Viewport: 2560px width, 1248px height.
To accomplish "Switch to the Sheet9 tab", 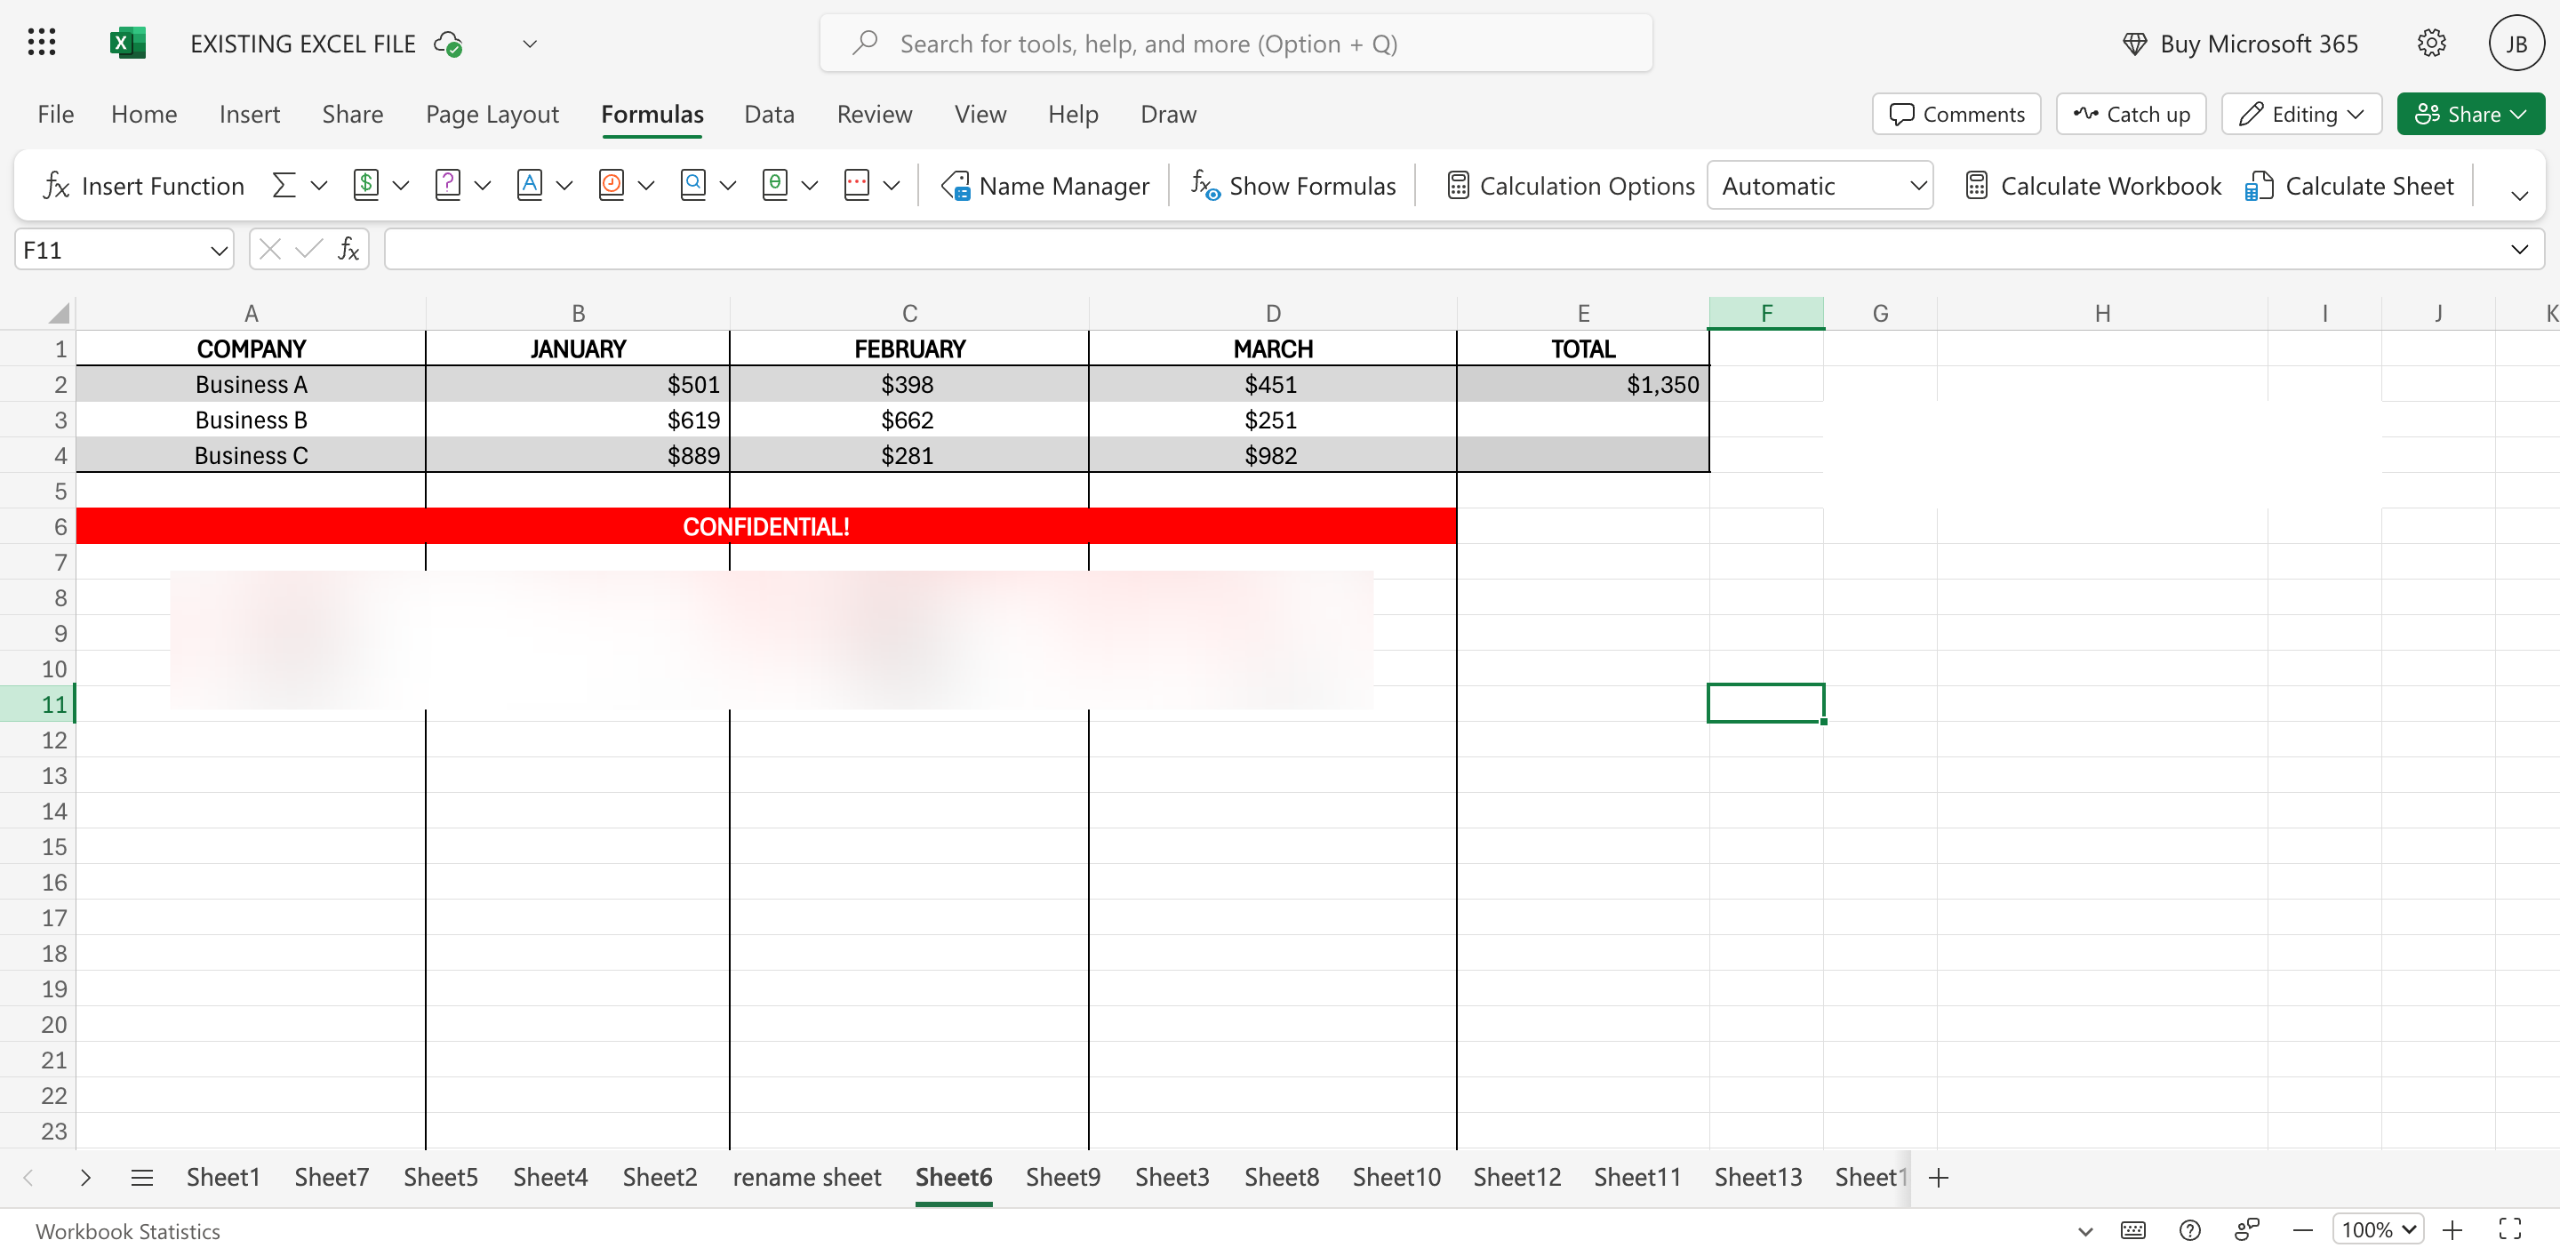I will point(1062,1177).
